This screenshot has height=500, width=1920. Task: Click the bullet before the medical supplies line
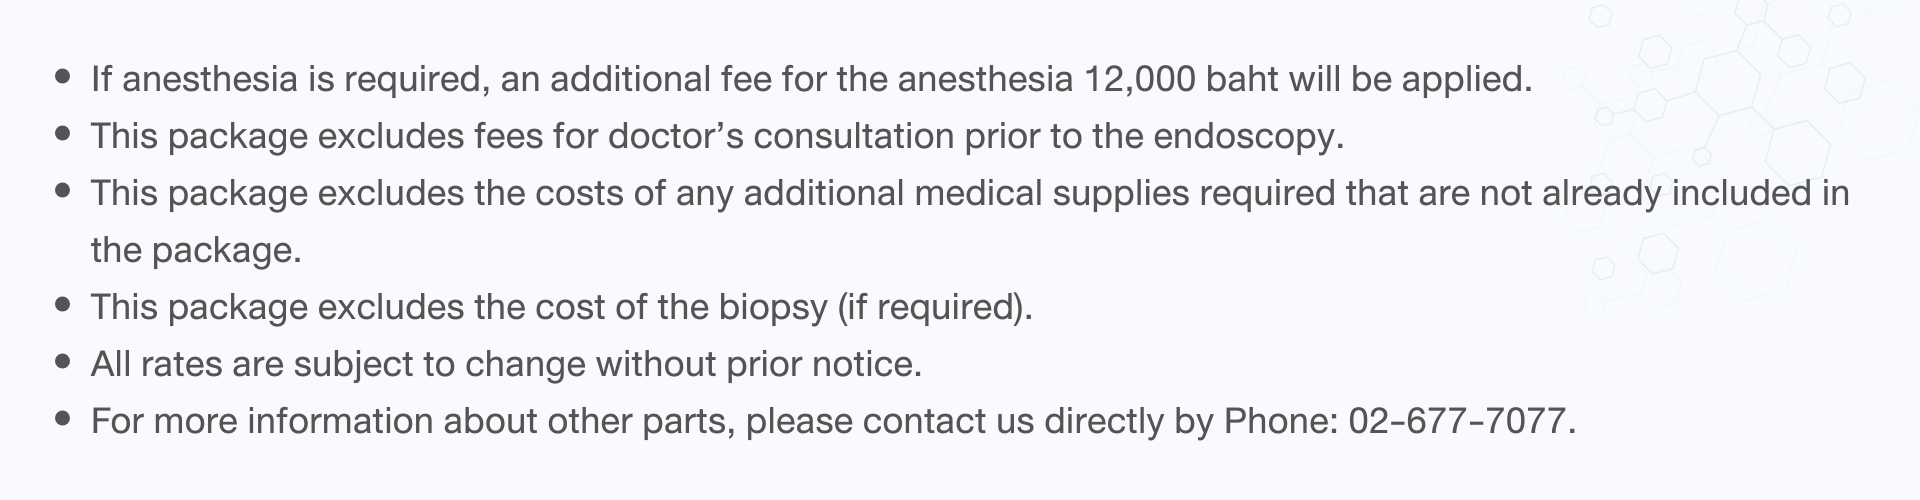point(64,190)
